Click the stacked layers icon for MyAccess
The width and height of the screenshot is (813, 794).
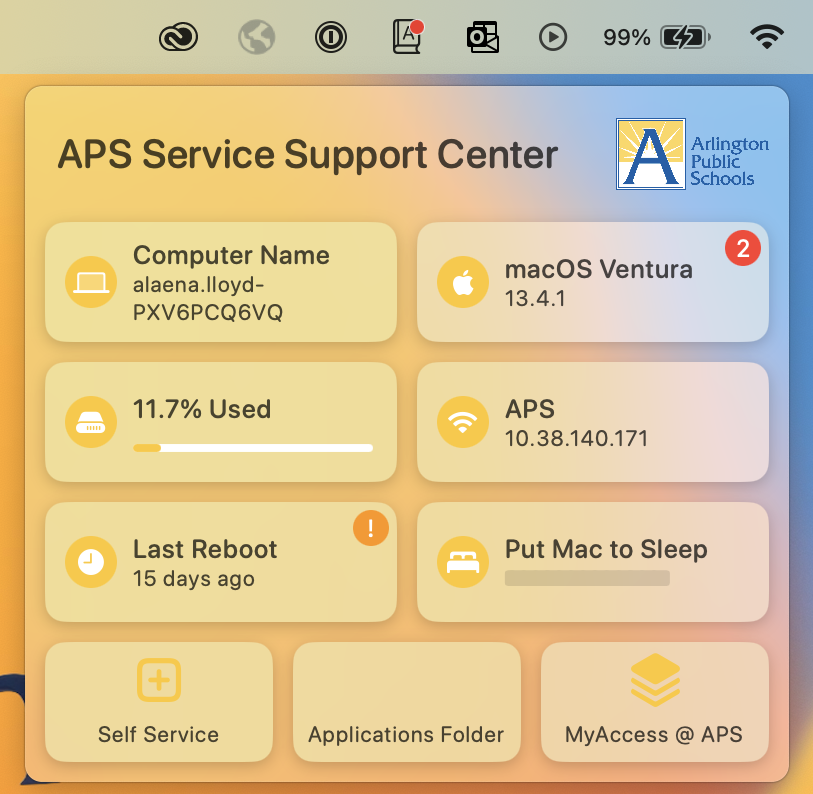click(x=655, y=680)
